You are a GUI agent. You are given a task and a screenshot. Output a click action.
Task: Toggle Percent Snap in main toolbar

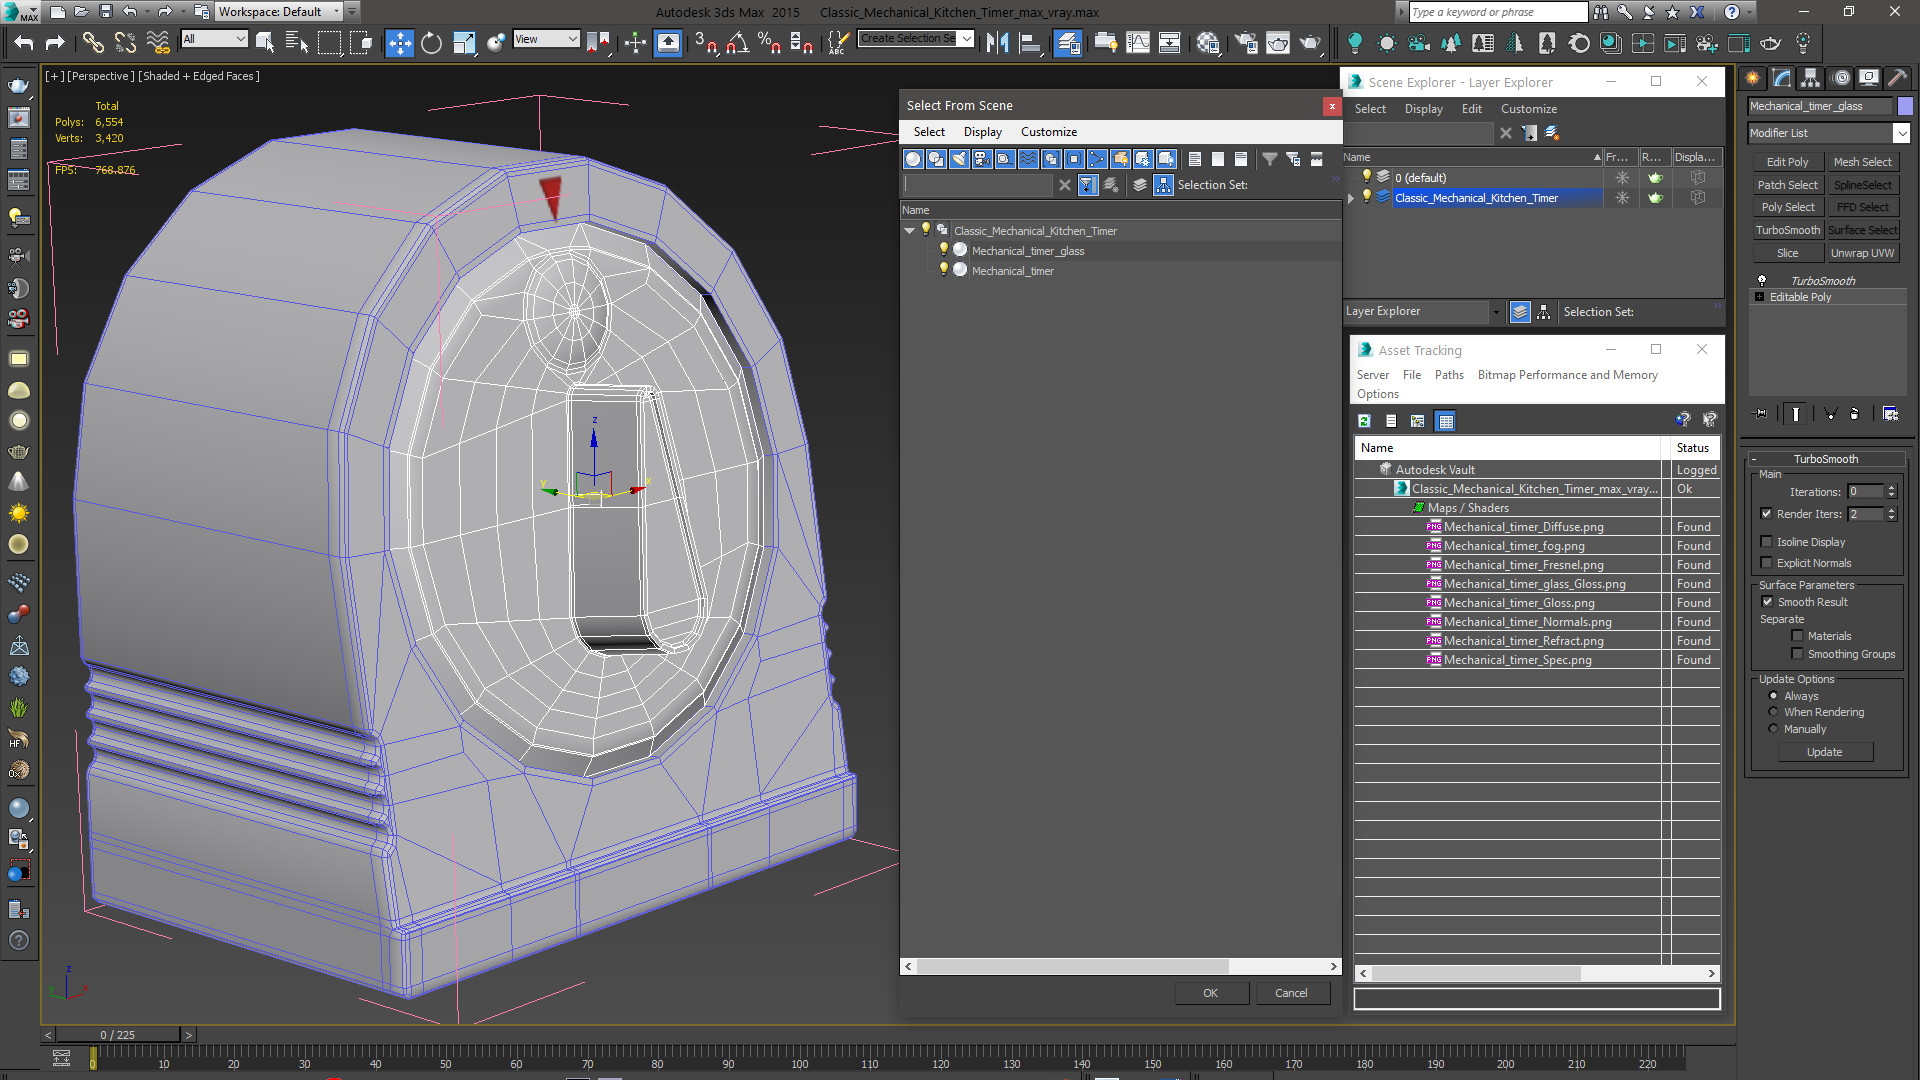[769, 43]
